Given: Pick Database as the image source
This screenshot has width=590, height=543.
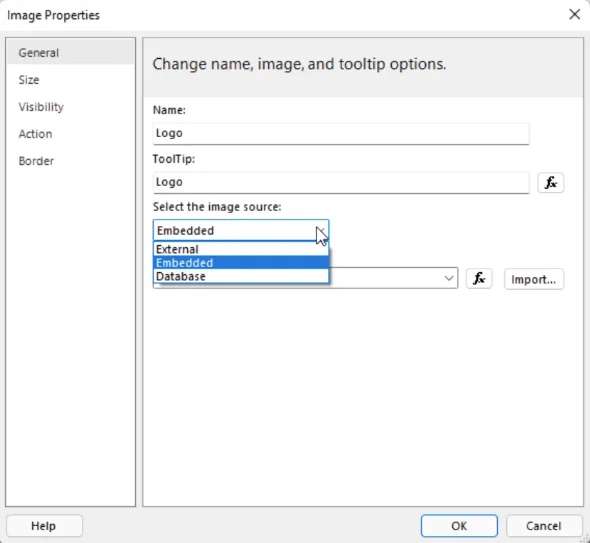Looking at the screenshot, I should pos(241,276).
